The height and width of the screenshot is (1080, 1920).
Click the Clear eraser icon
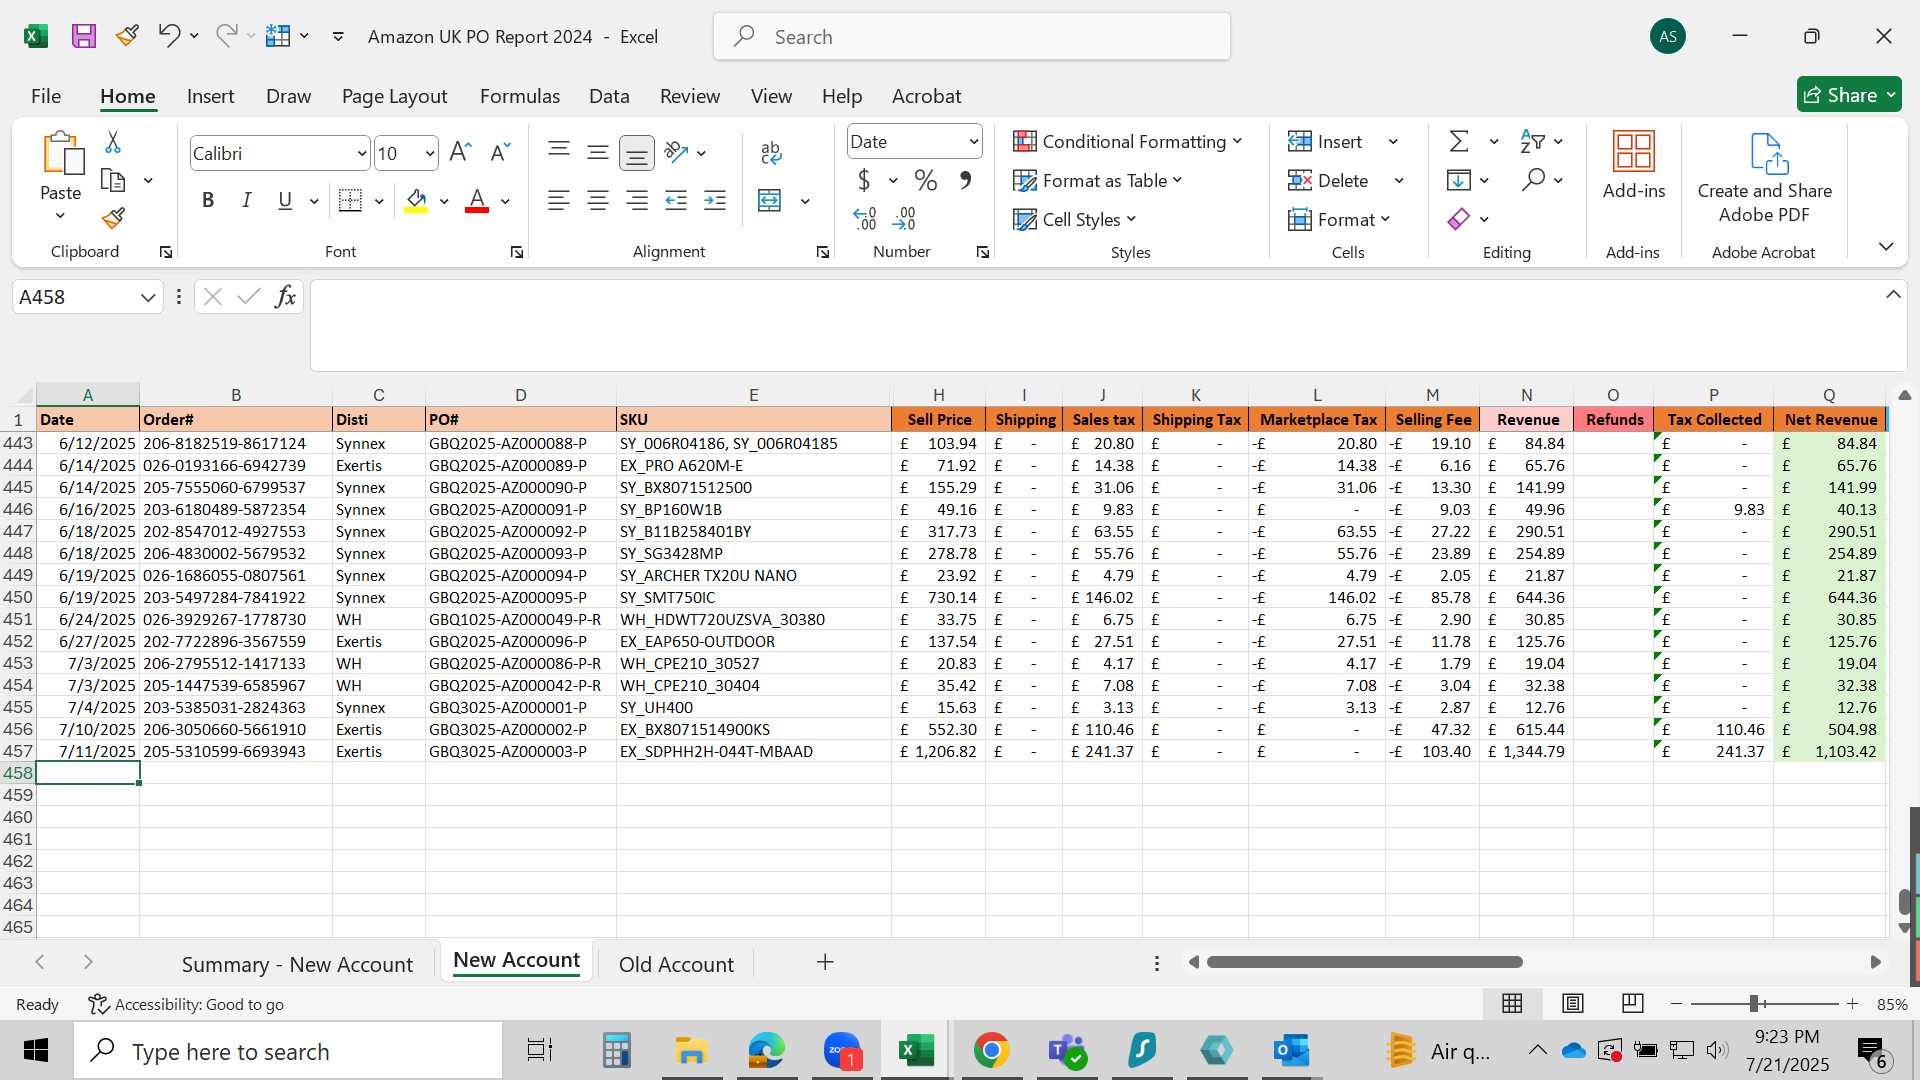point(1459,219)
